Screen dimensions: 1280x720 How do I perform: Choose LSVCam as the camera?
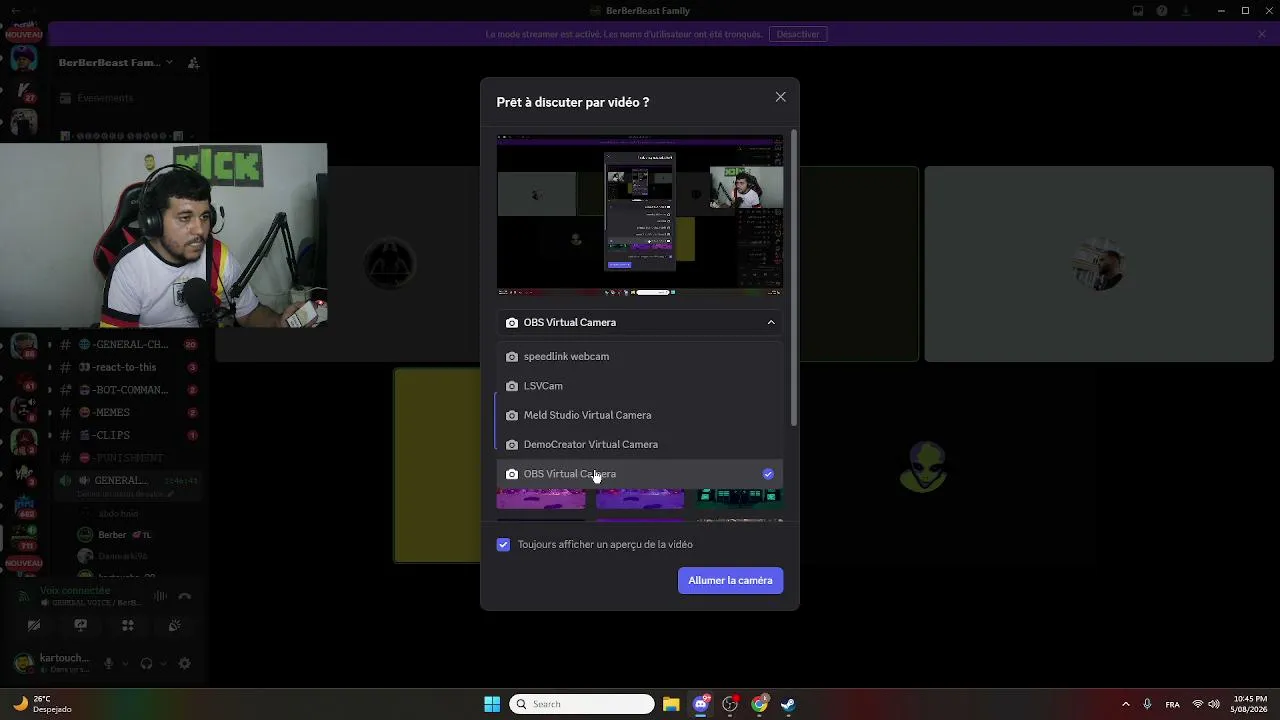640,386
